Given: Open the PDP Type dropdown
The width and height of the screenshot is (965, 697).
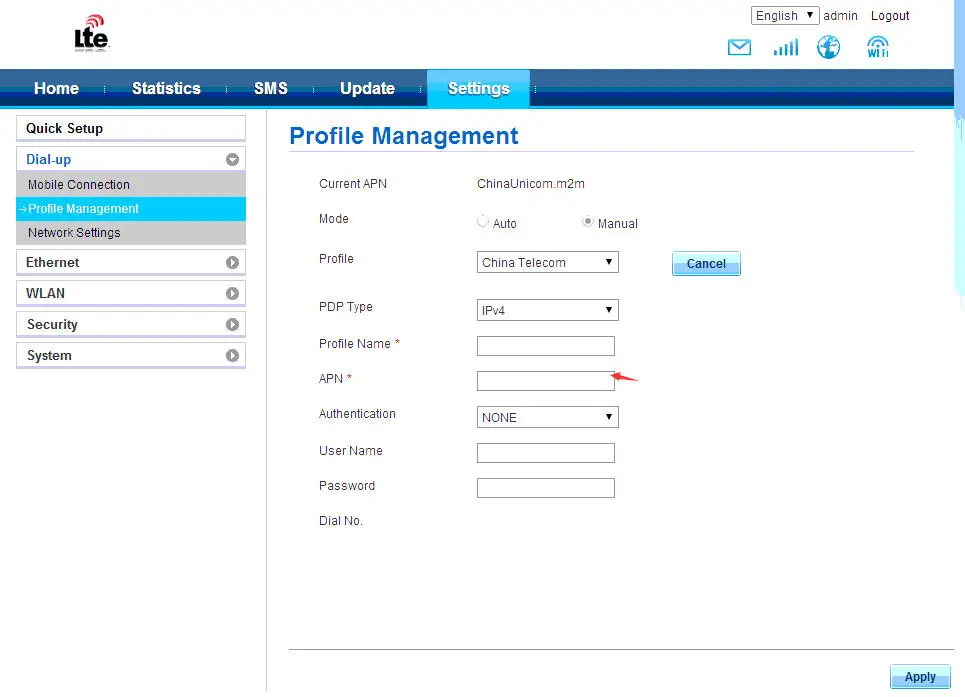Looking at the screenshot, I should (x=547, y=310).
